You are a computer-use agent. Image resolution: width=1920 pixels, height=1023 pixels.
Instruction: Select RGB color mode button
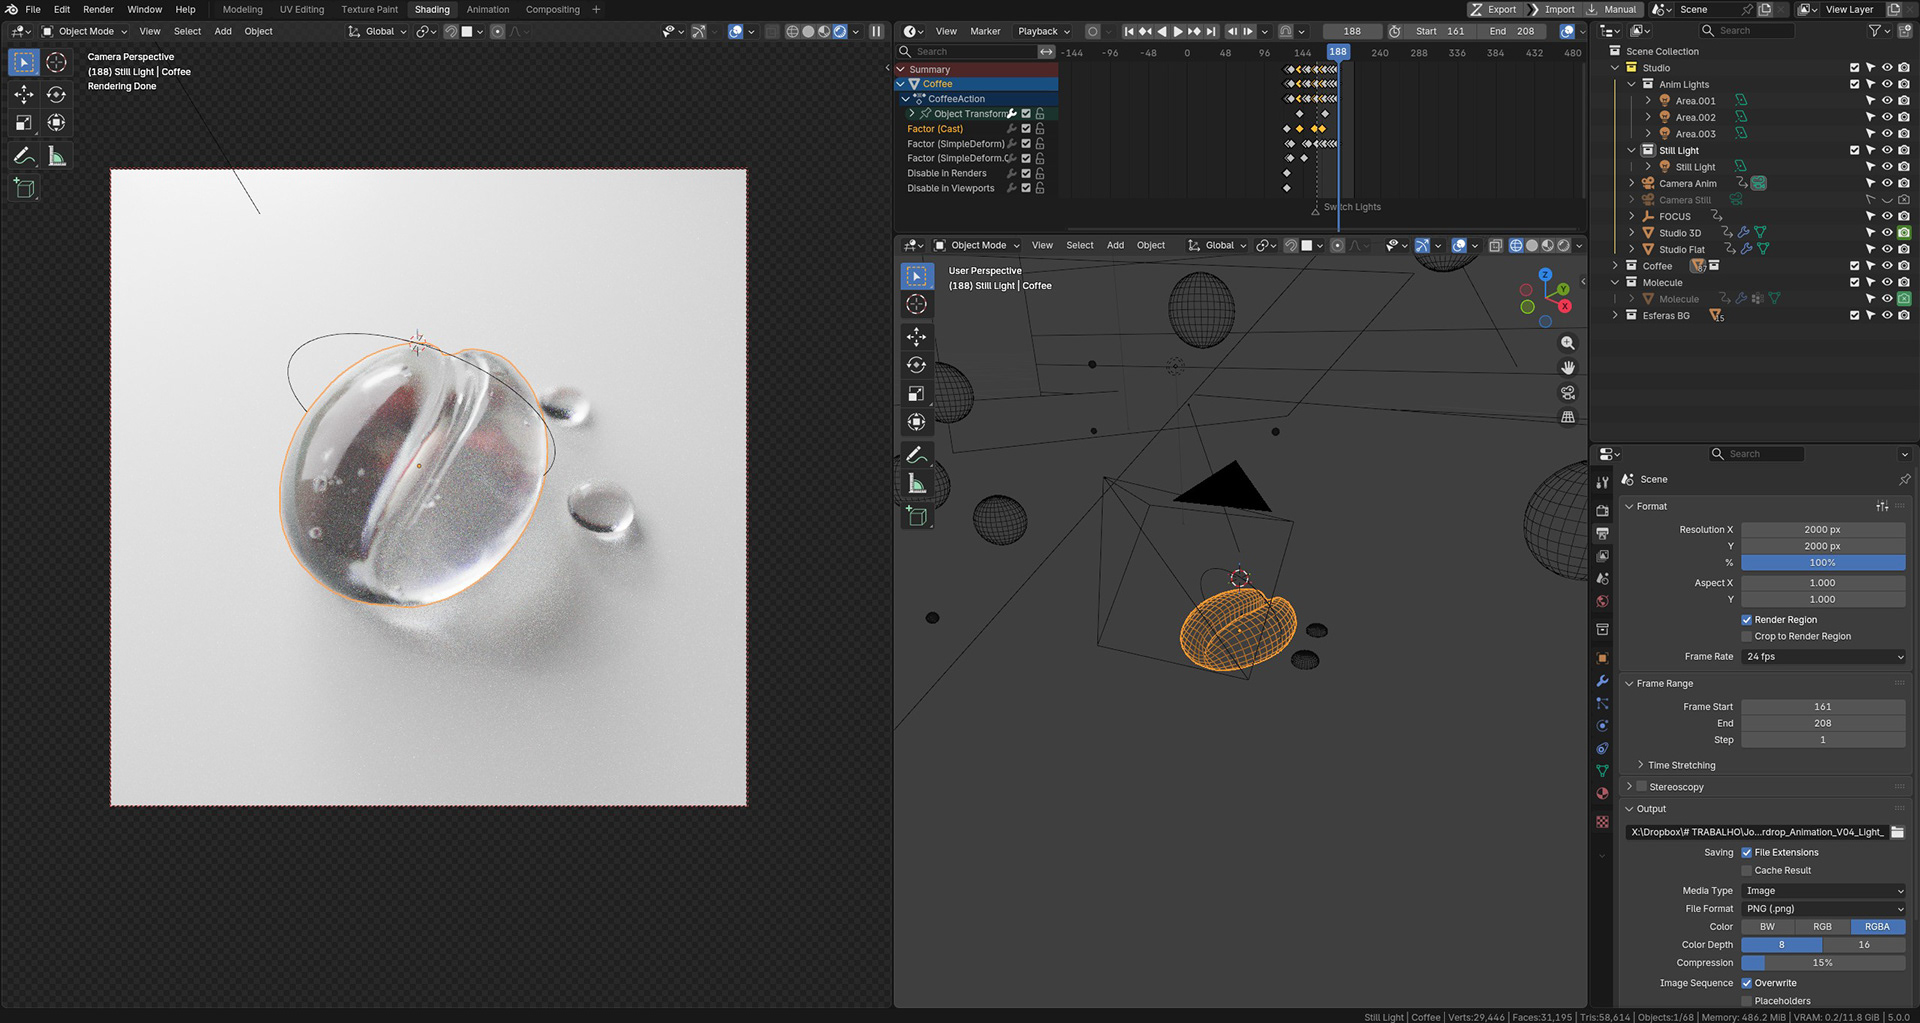pyautogui.click(x=1822, y=927)
